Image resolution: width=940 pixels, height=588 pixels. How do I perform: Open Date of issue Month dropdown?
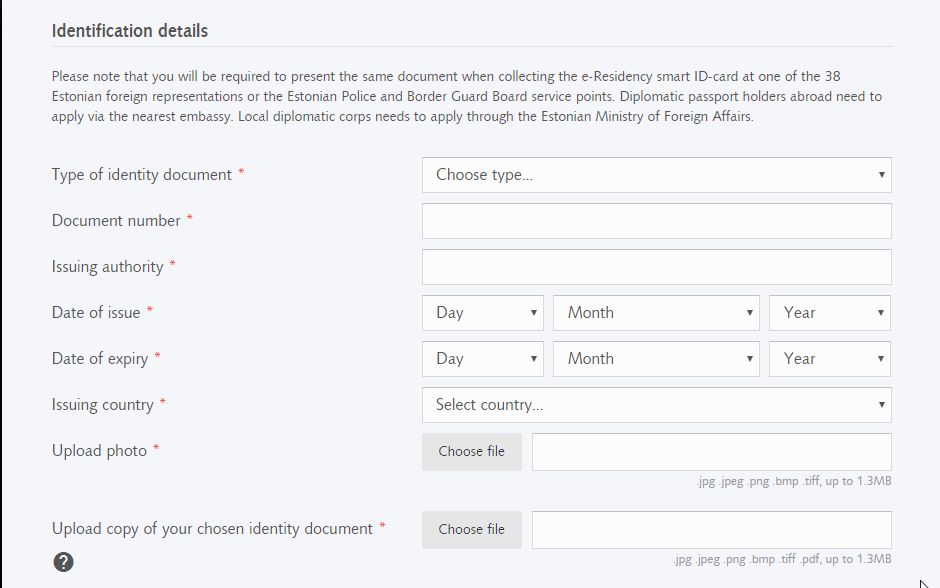(656, 313)
